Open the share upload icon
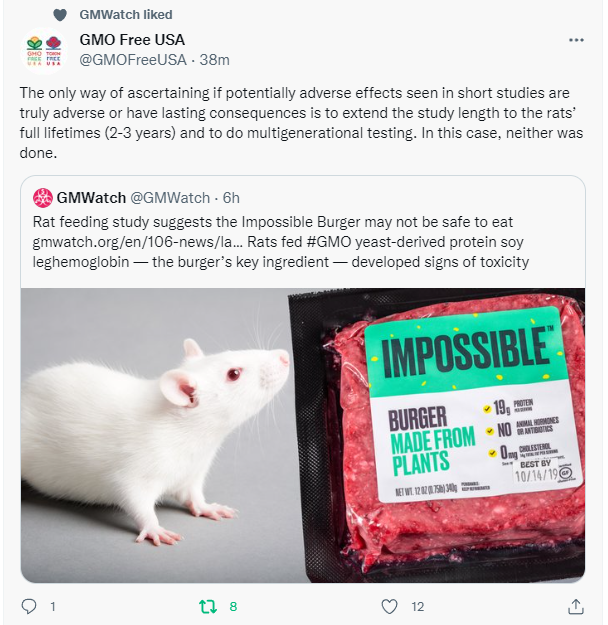 pos(575,606)
